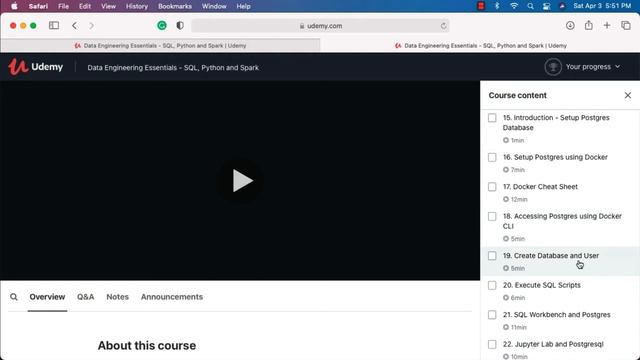This screenshot has height=360, width=640.
Task: Check lecture 16 Setup Postgres using Docker
Action: coord(492,157)
